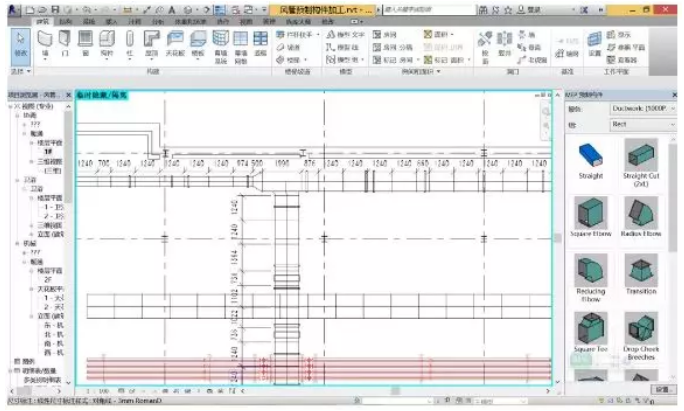This screenshot has height=411, width=684.
Task: Open the Rect group dropdown
Action: 643,125
